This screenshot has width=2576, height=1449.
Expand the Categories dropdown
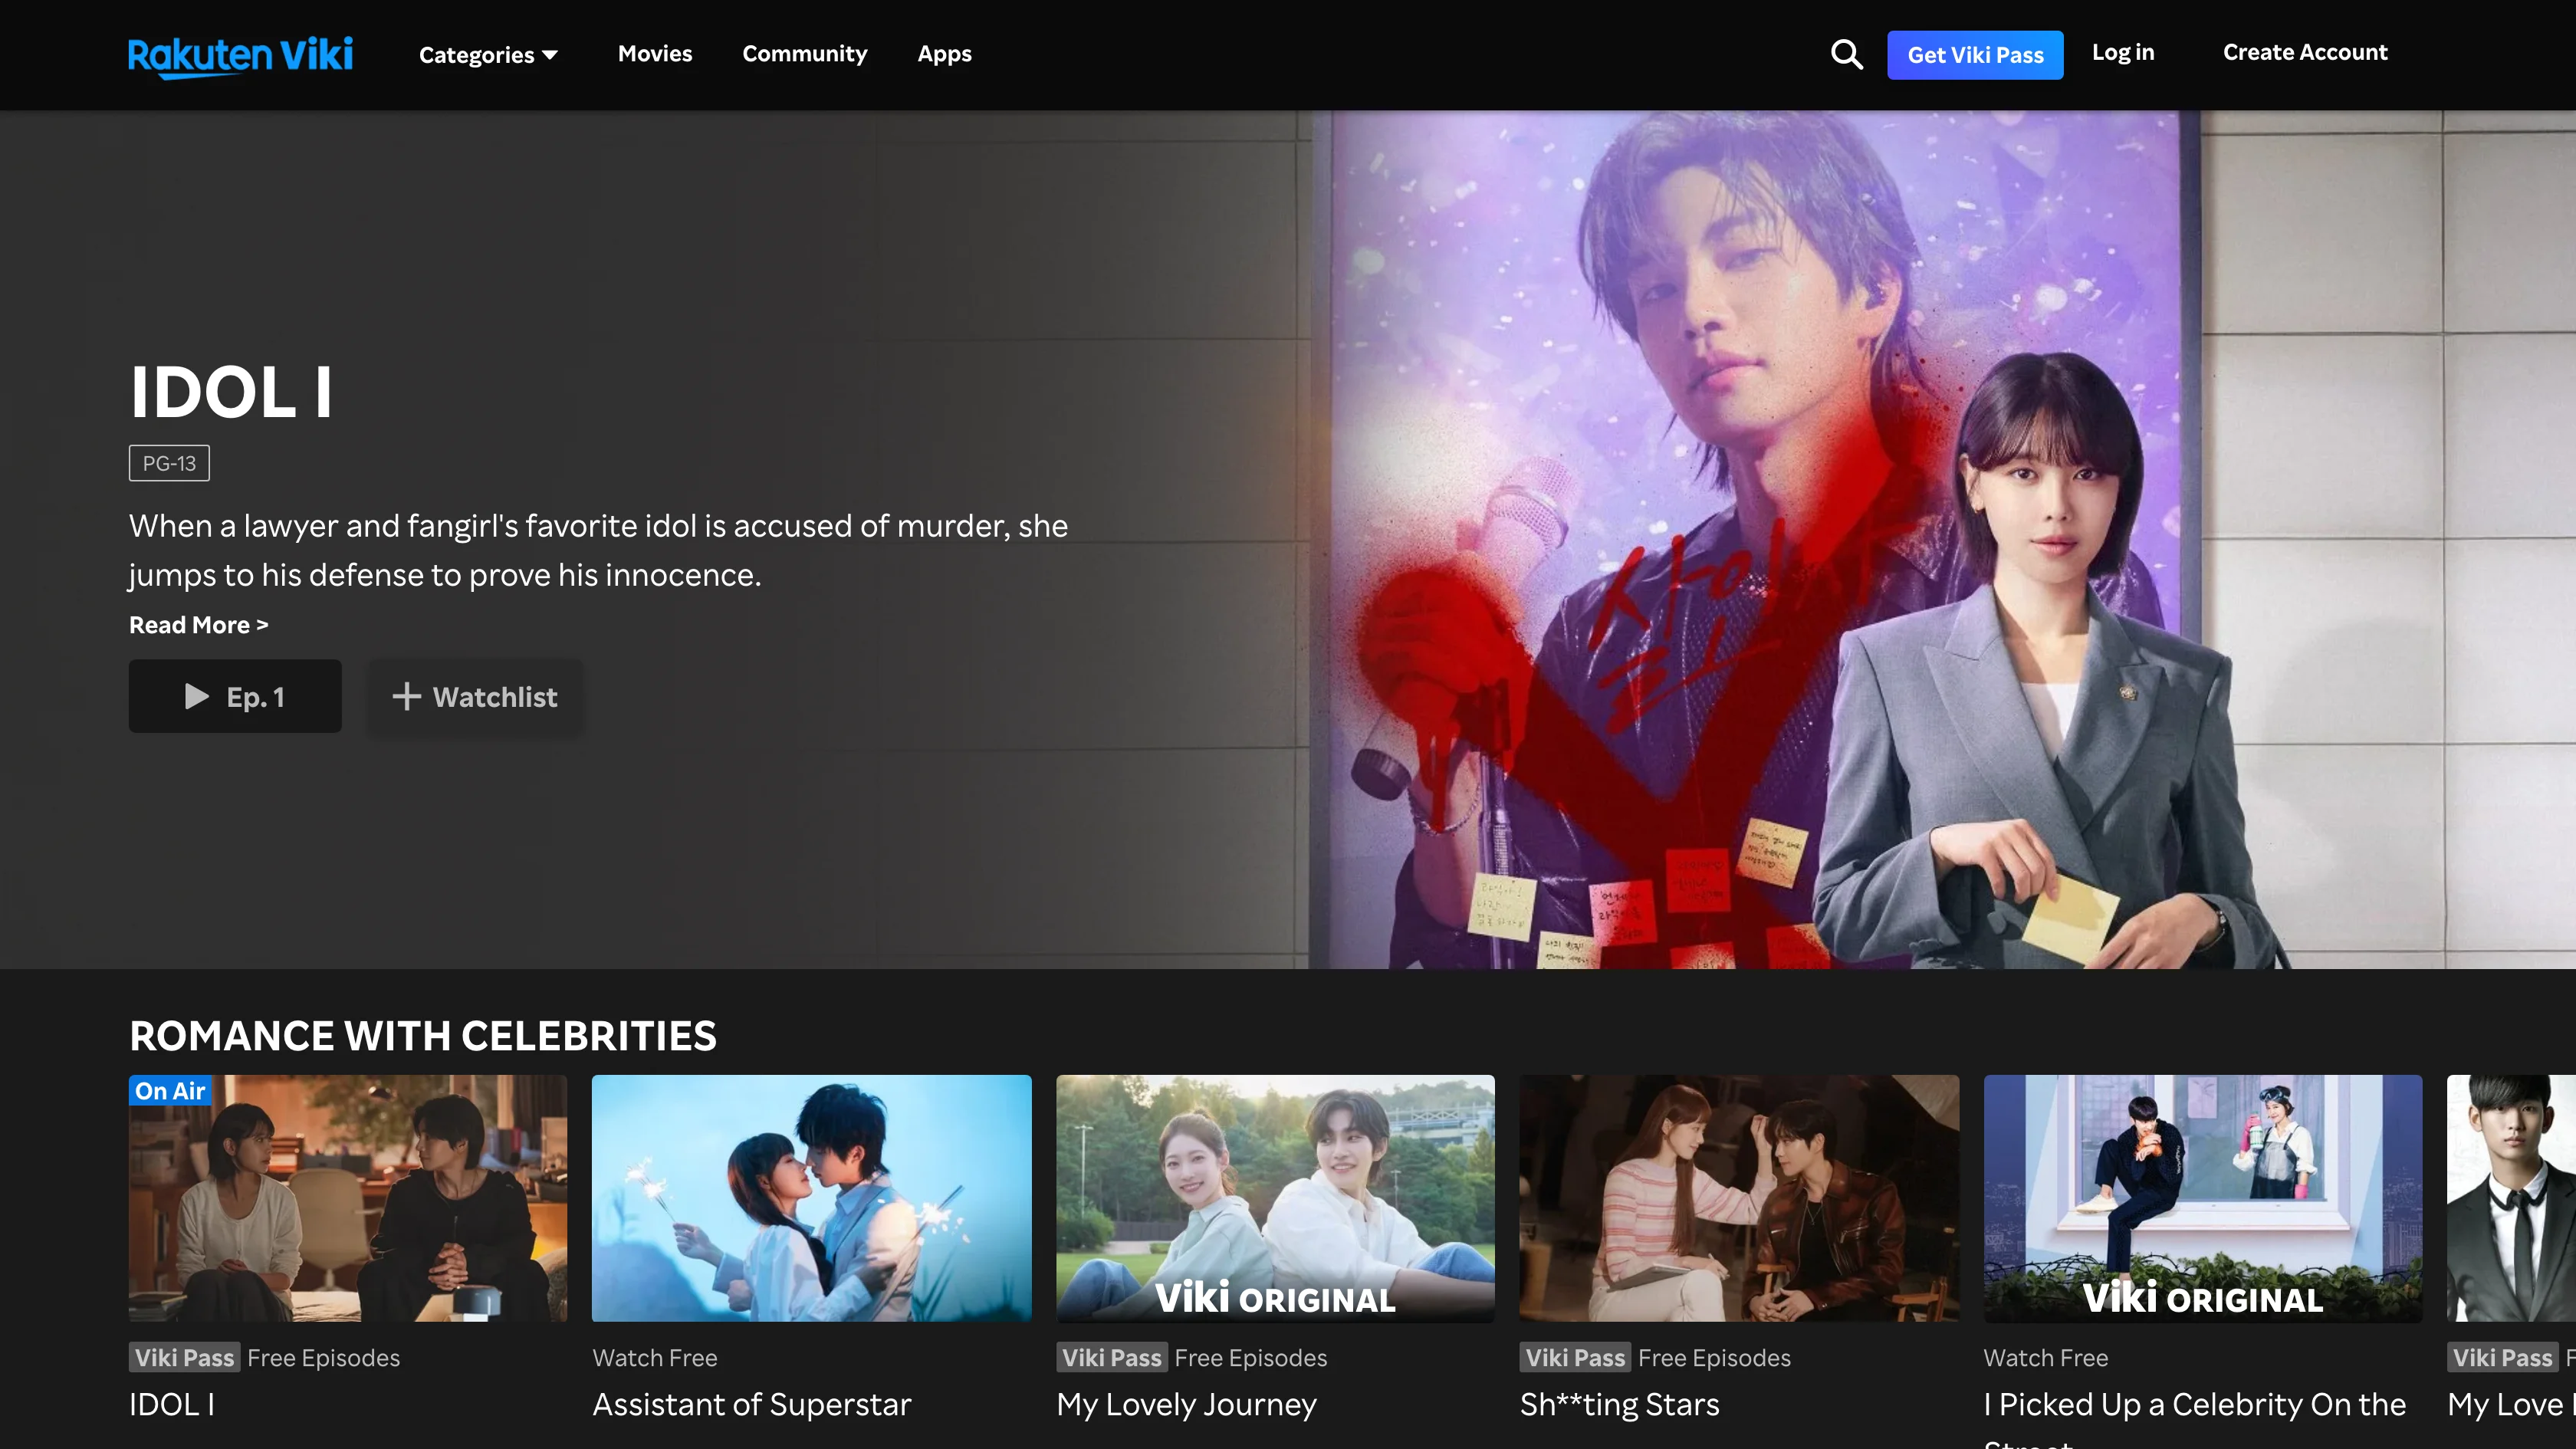tap(488, 55)
